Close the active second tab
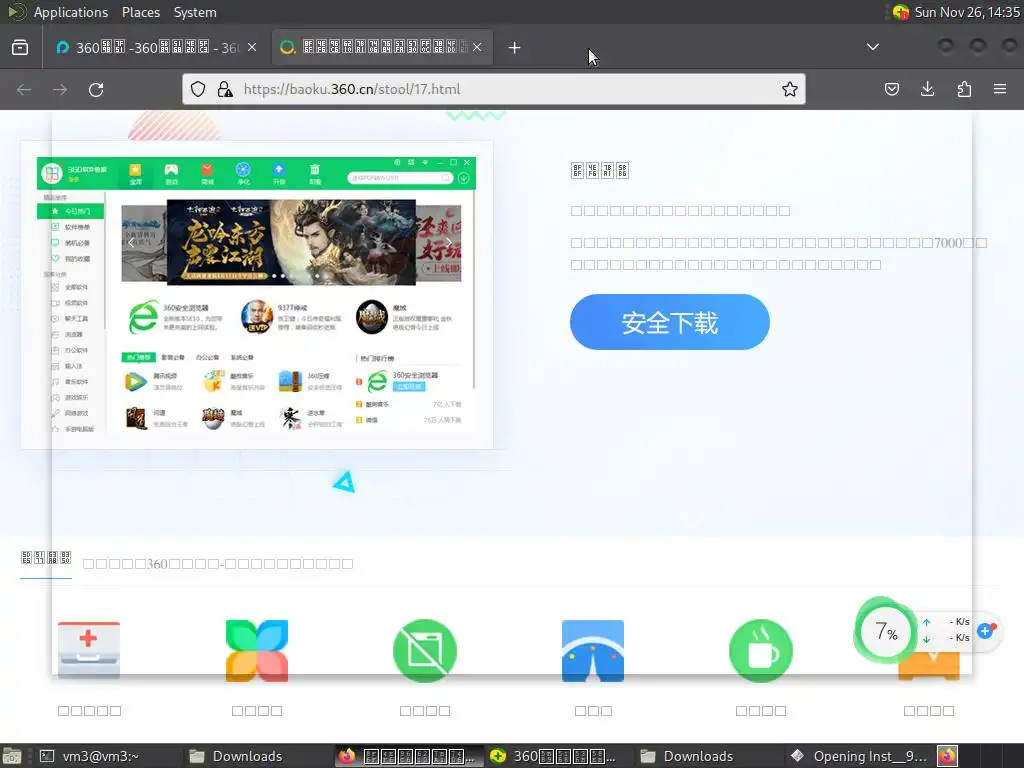 click(477, 48)
